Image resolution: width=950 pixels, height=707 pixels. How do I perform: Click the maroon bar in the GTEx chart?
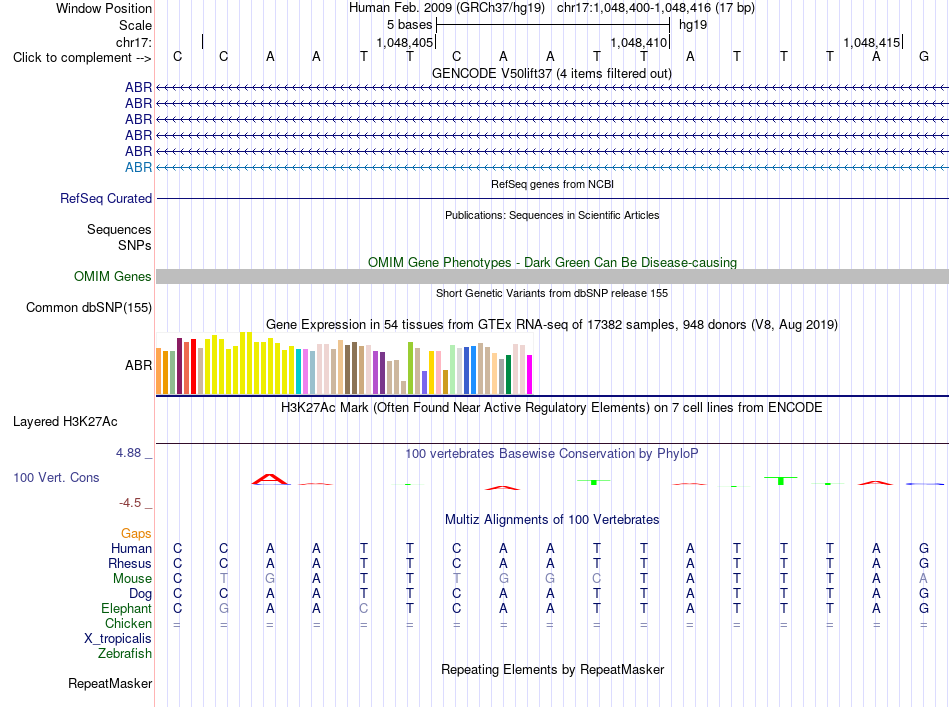pyautogui.click(x=179, y=366)
